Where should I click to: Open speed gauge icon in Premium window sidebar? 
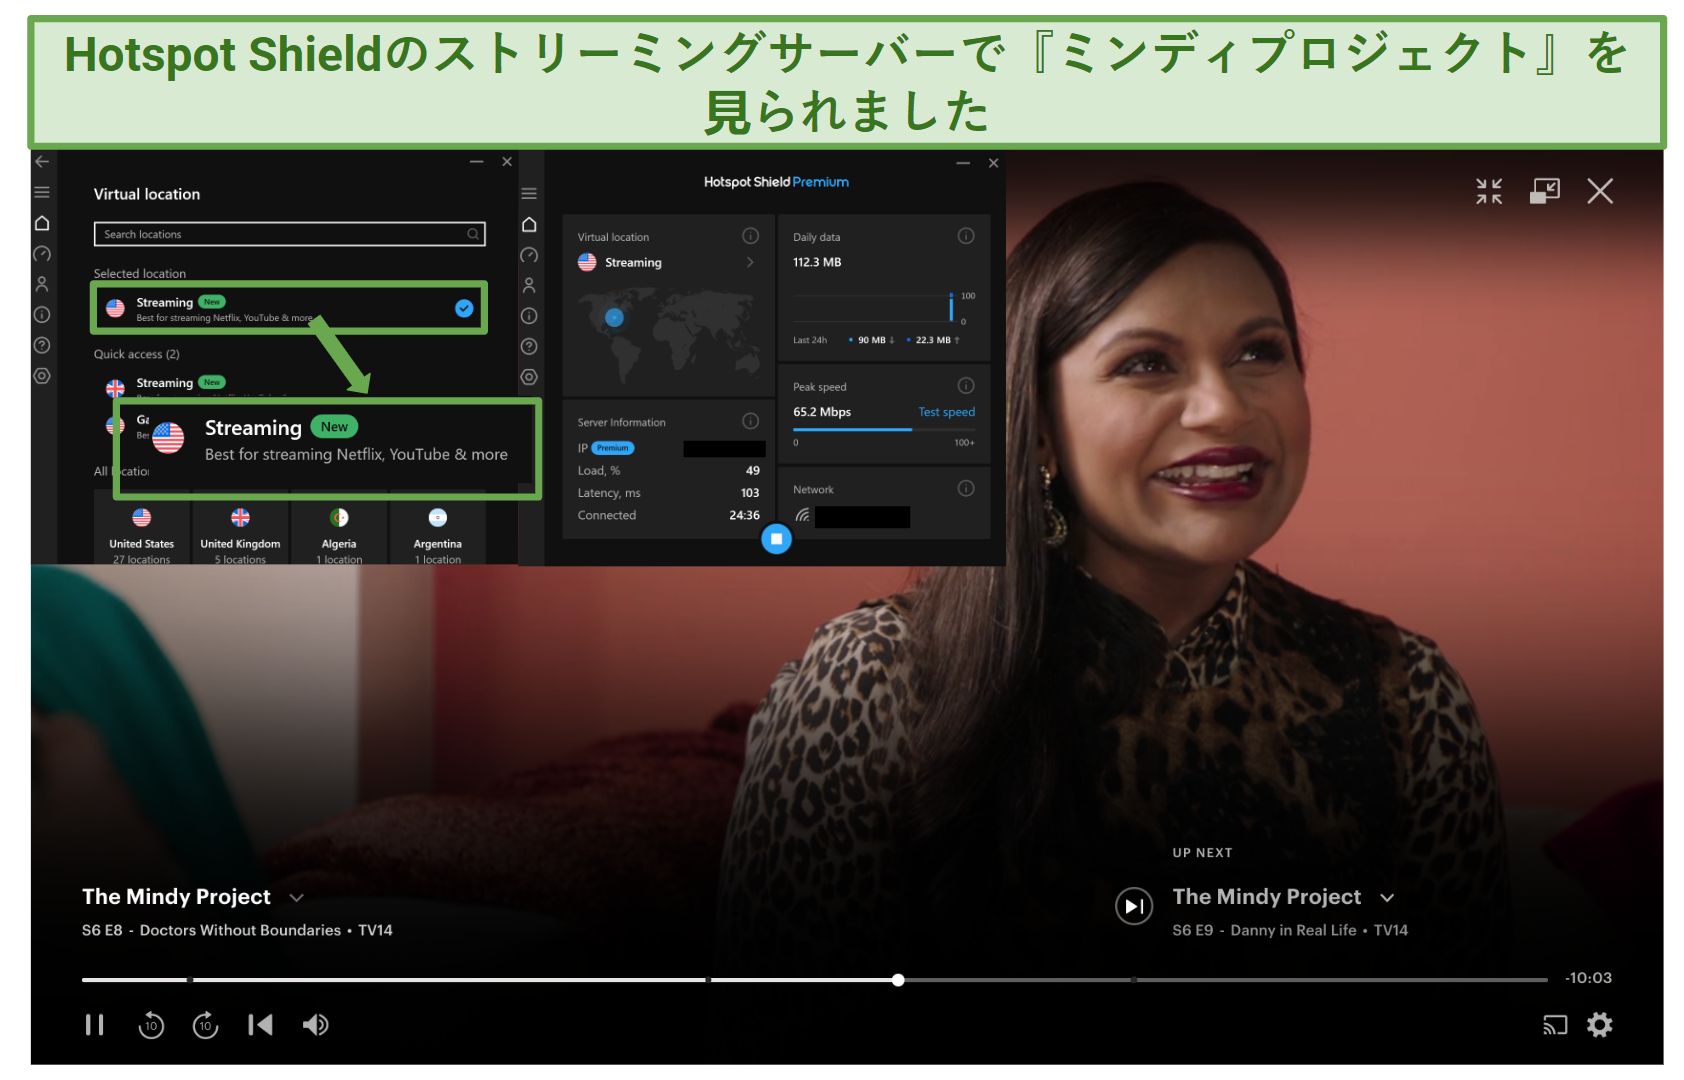(529, 255)
